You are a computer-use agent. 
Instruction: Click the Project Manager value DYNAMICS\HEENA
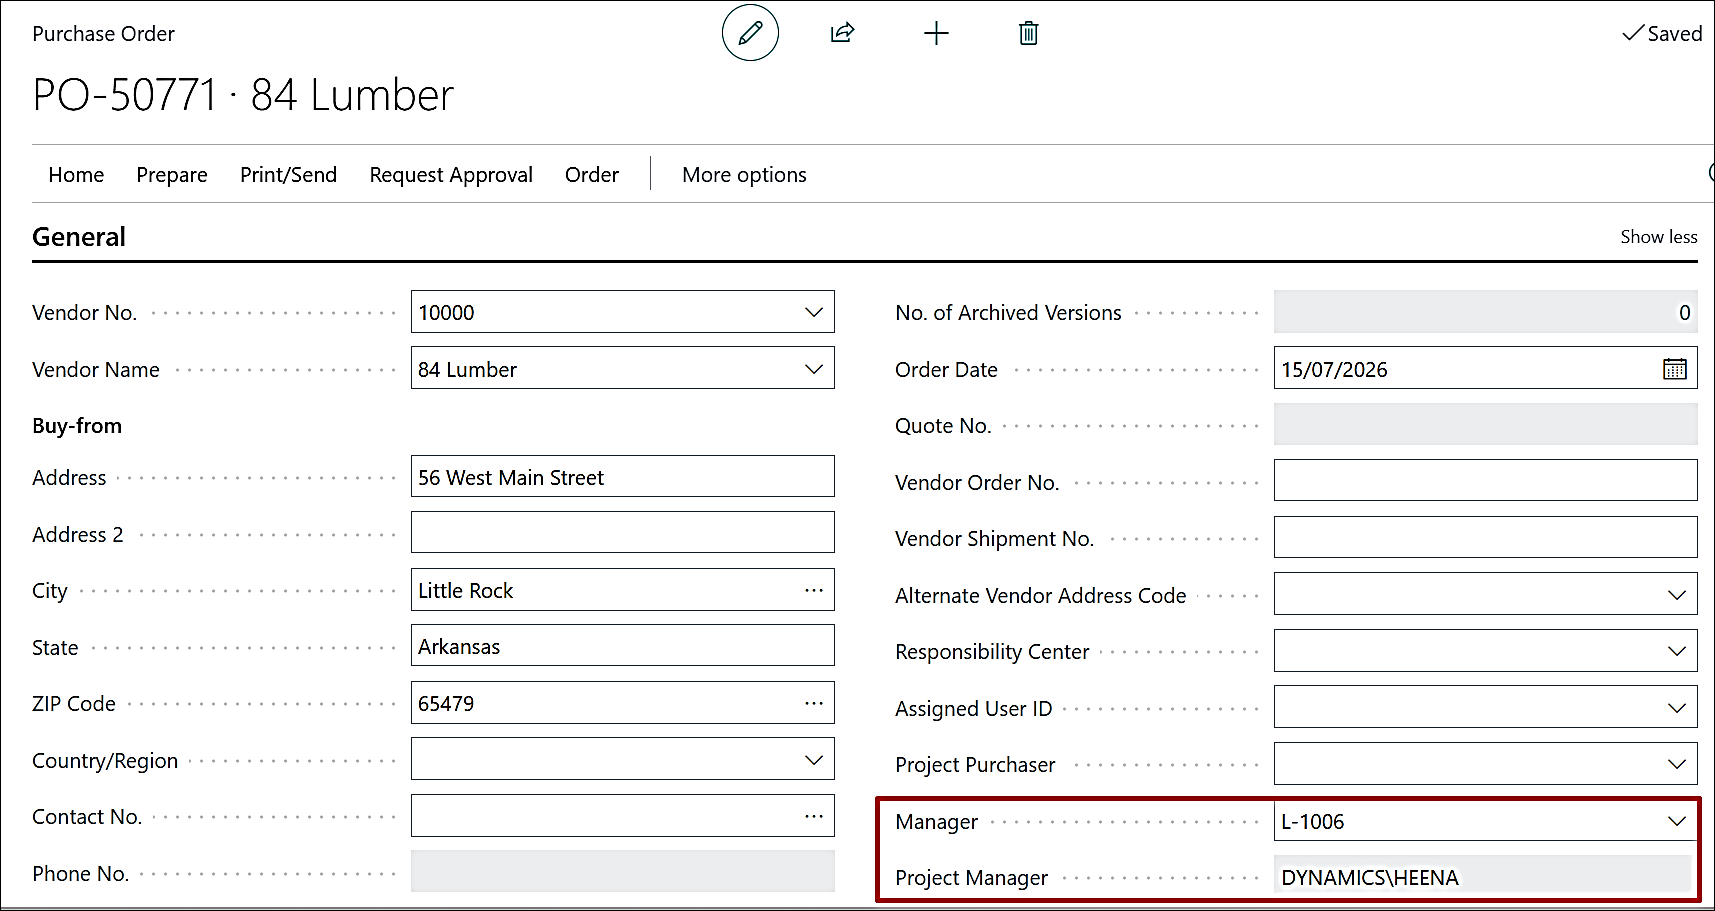1370,878
